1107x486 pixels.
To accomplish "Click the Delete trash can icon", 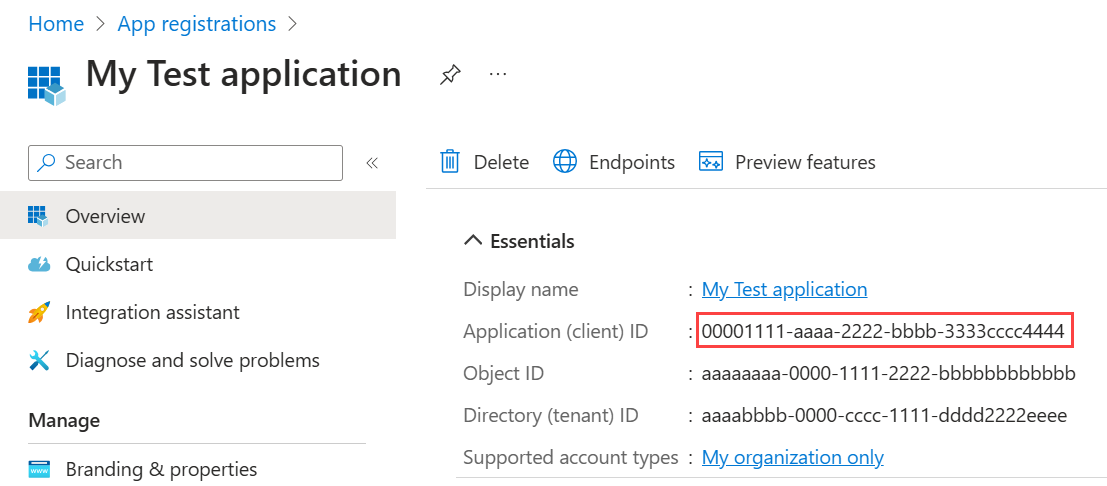I will [x=451, y=162].
